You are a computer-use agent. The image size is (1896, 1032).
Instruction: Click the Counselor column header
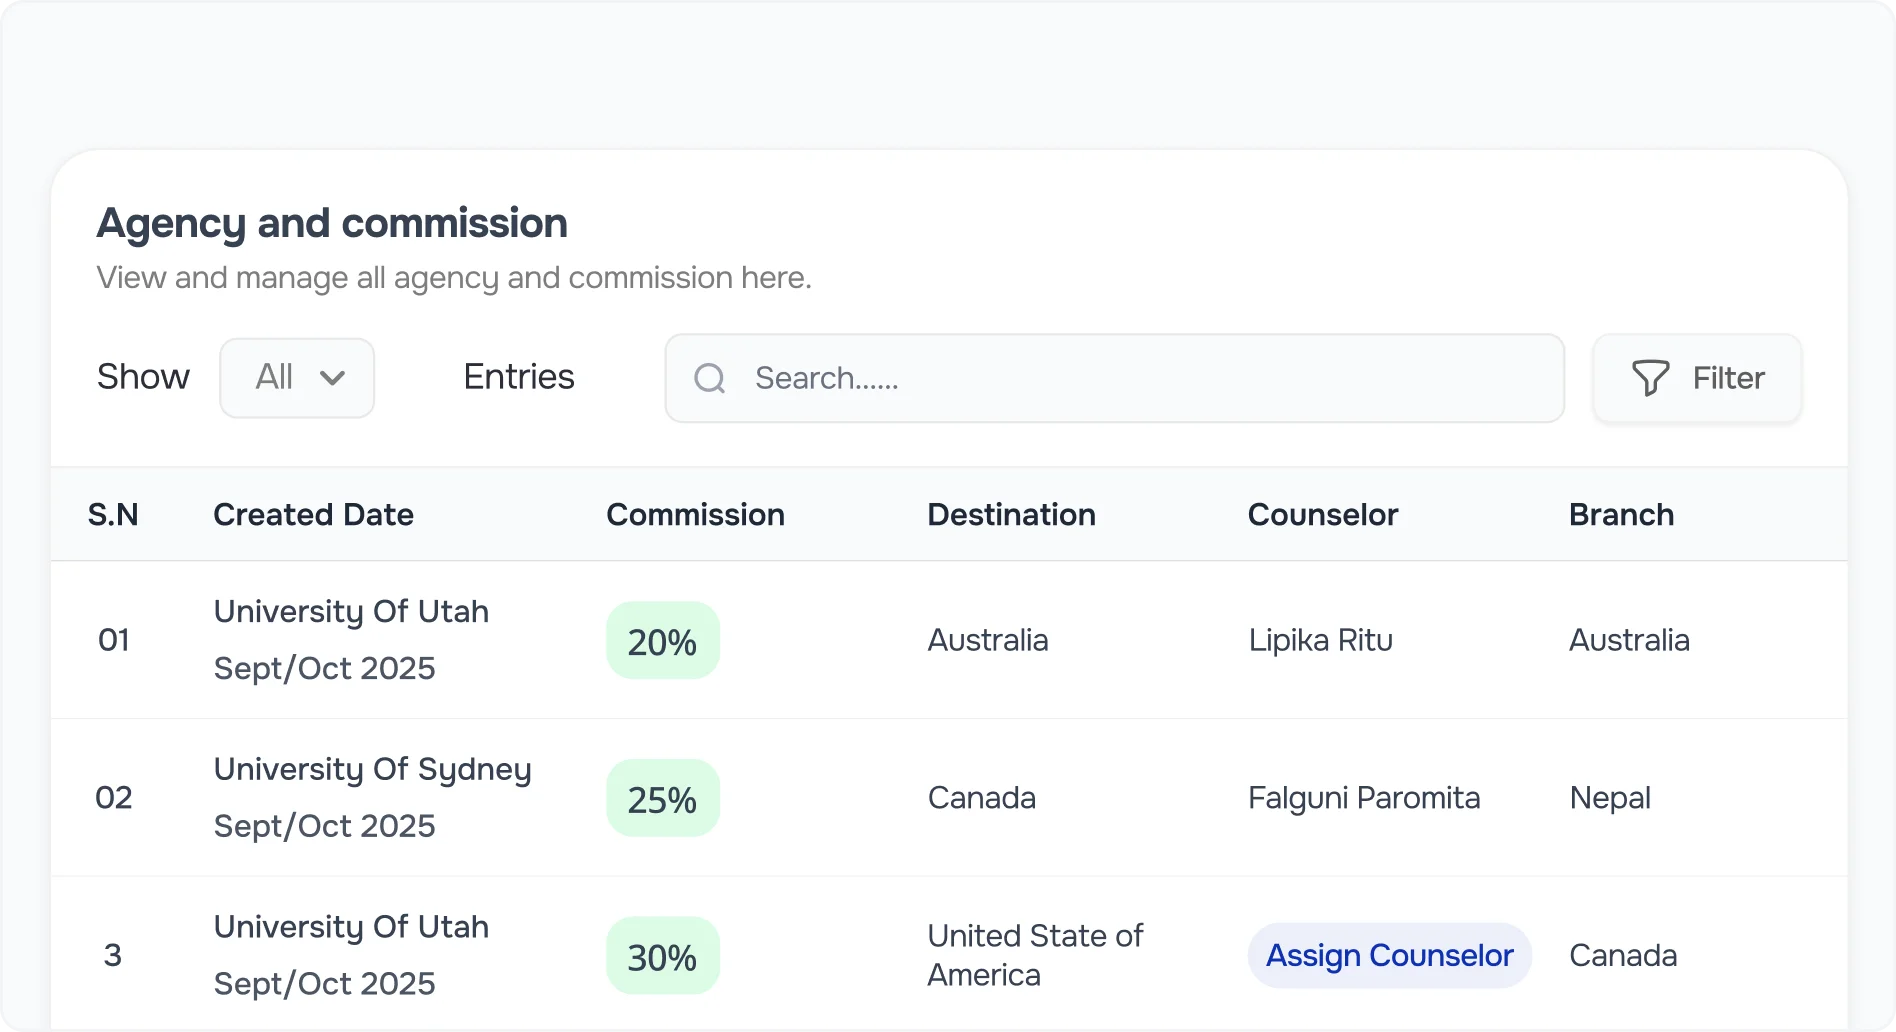coord(1322,514)
